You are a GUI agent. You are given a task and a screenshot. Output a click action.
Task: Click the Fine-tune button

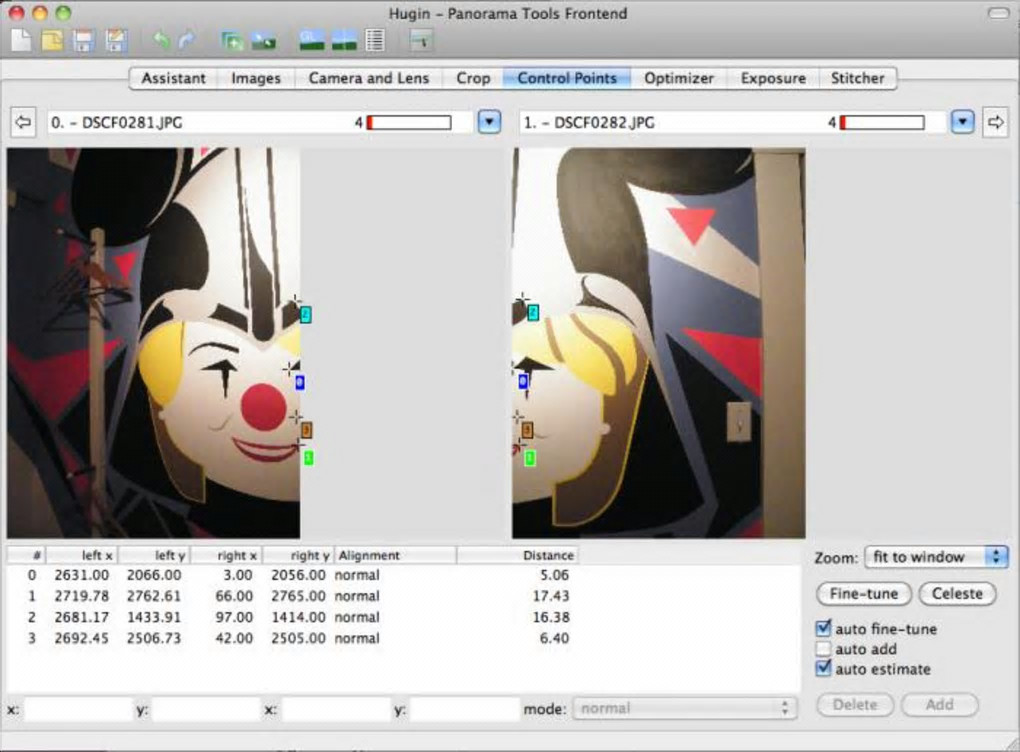pyautogui.click(x=864, y=593)
